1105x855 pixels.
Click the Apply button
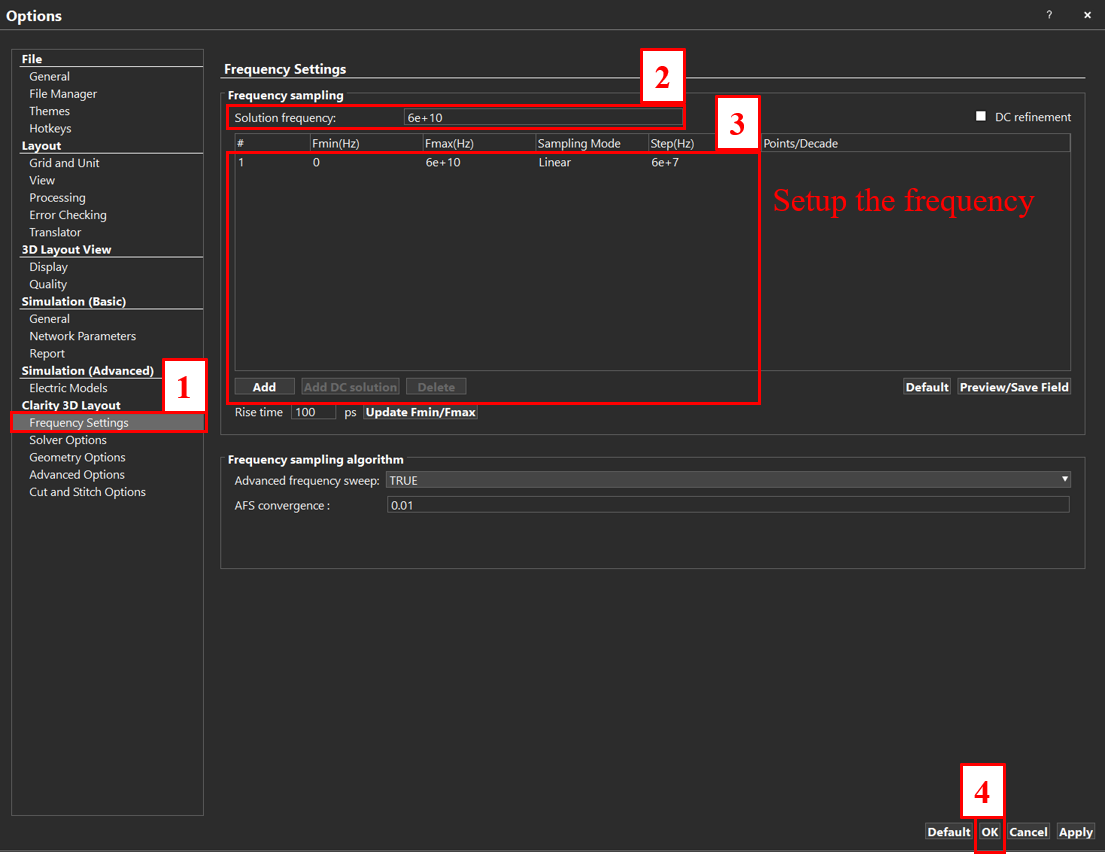[1075, 832]
